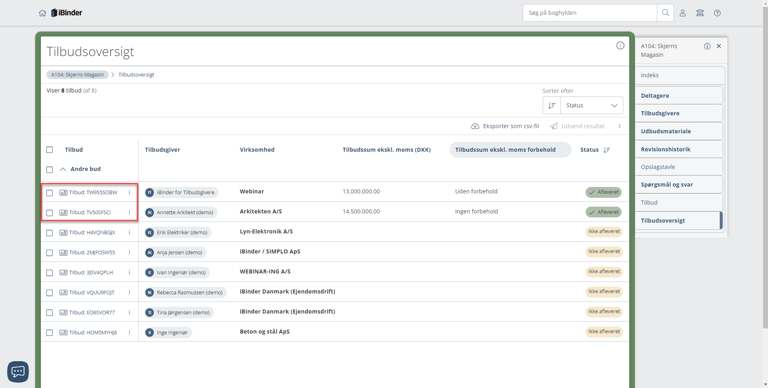
Task: Open row menu for Inge Ingeniør tilbud
Action: coord(129,333)
